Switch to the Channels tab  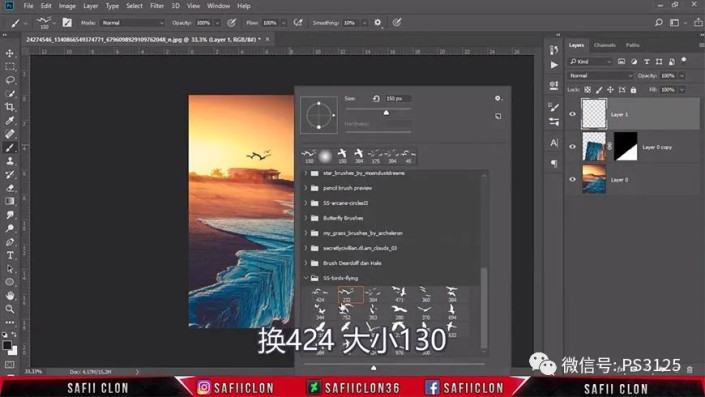(x=604, y=45)
